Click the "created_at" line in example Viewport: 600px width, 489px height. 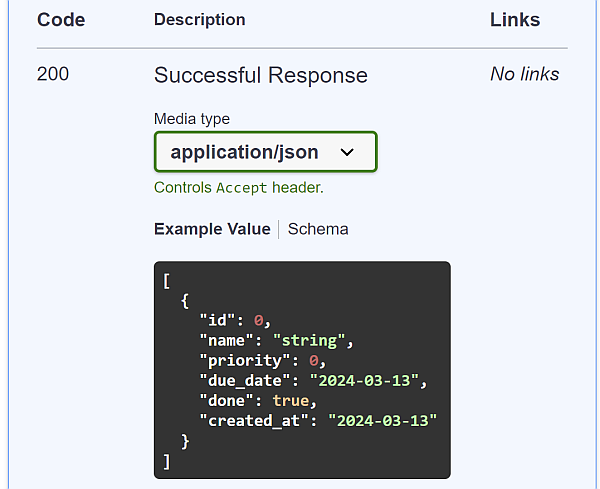pyautogui.click(x=318, y=421)
